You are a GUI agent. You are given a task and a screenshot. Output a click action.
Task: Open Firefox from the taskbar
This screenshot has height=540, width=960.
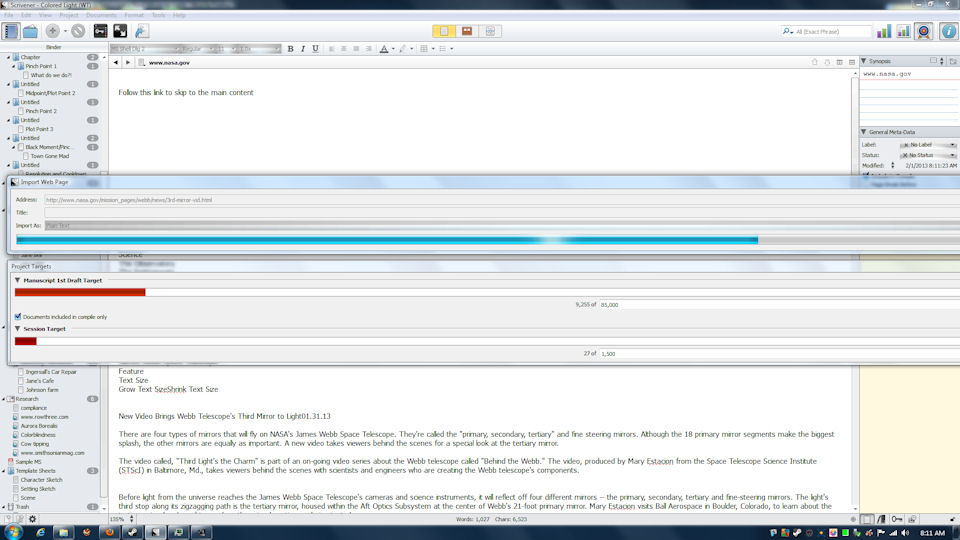click(x=110, y=533)
